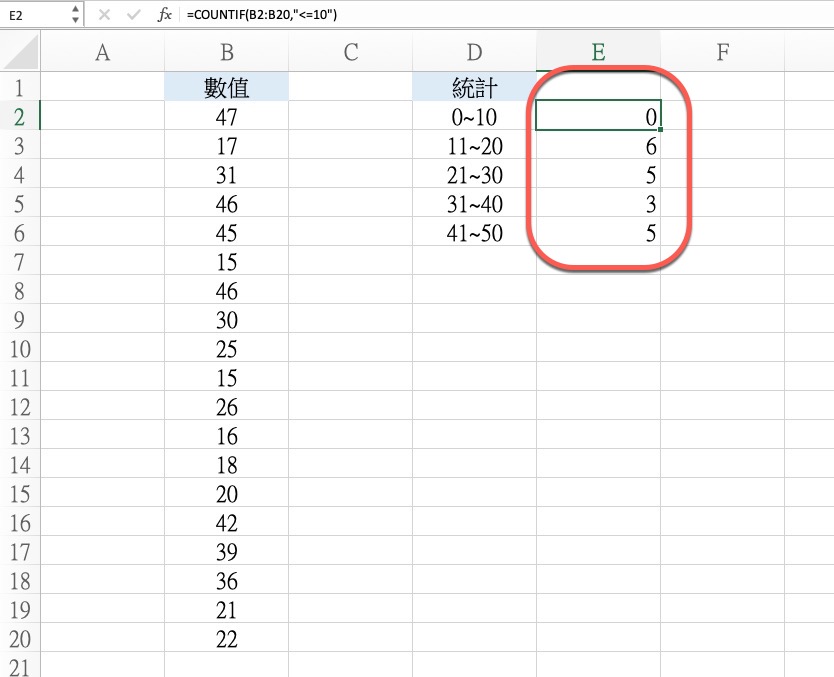Select column B header
This screenshot has height=677, width=834.
click(227, 52)
